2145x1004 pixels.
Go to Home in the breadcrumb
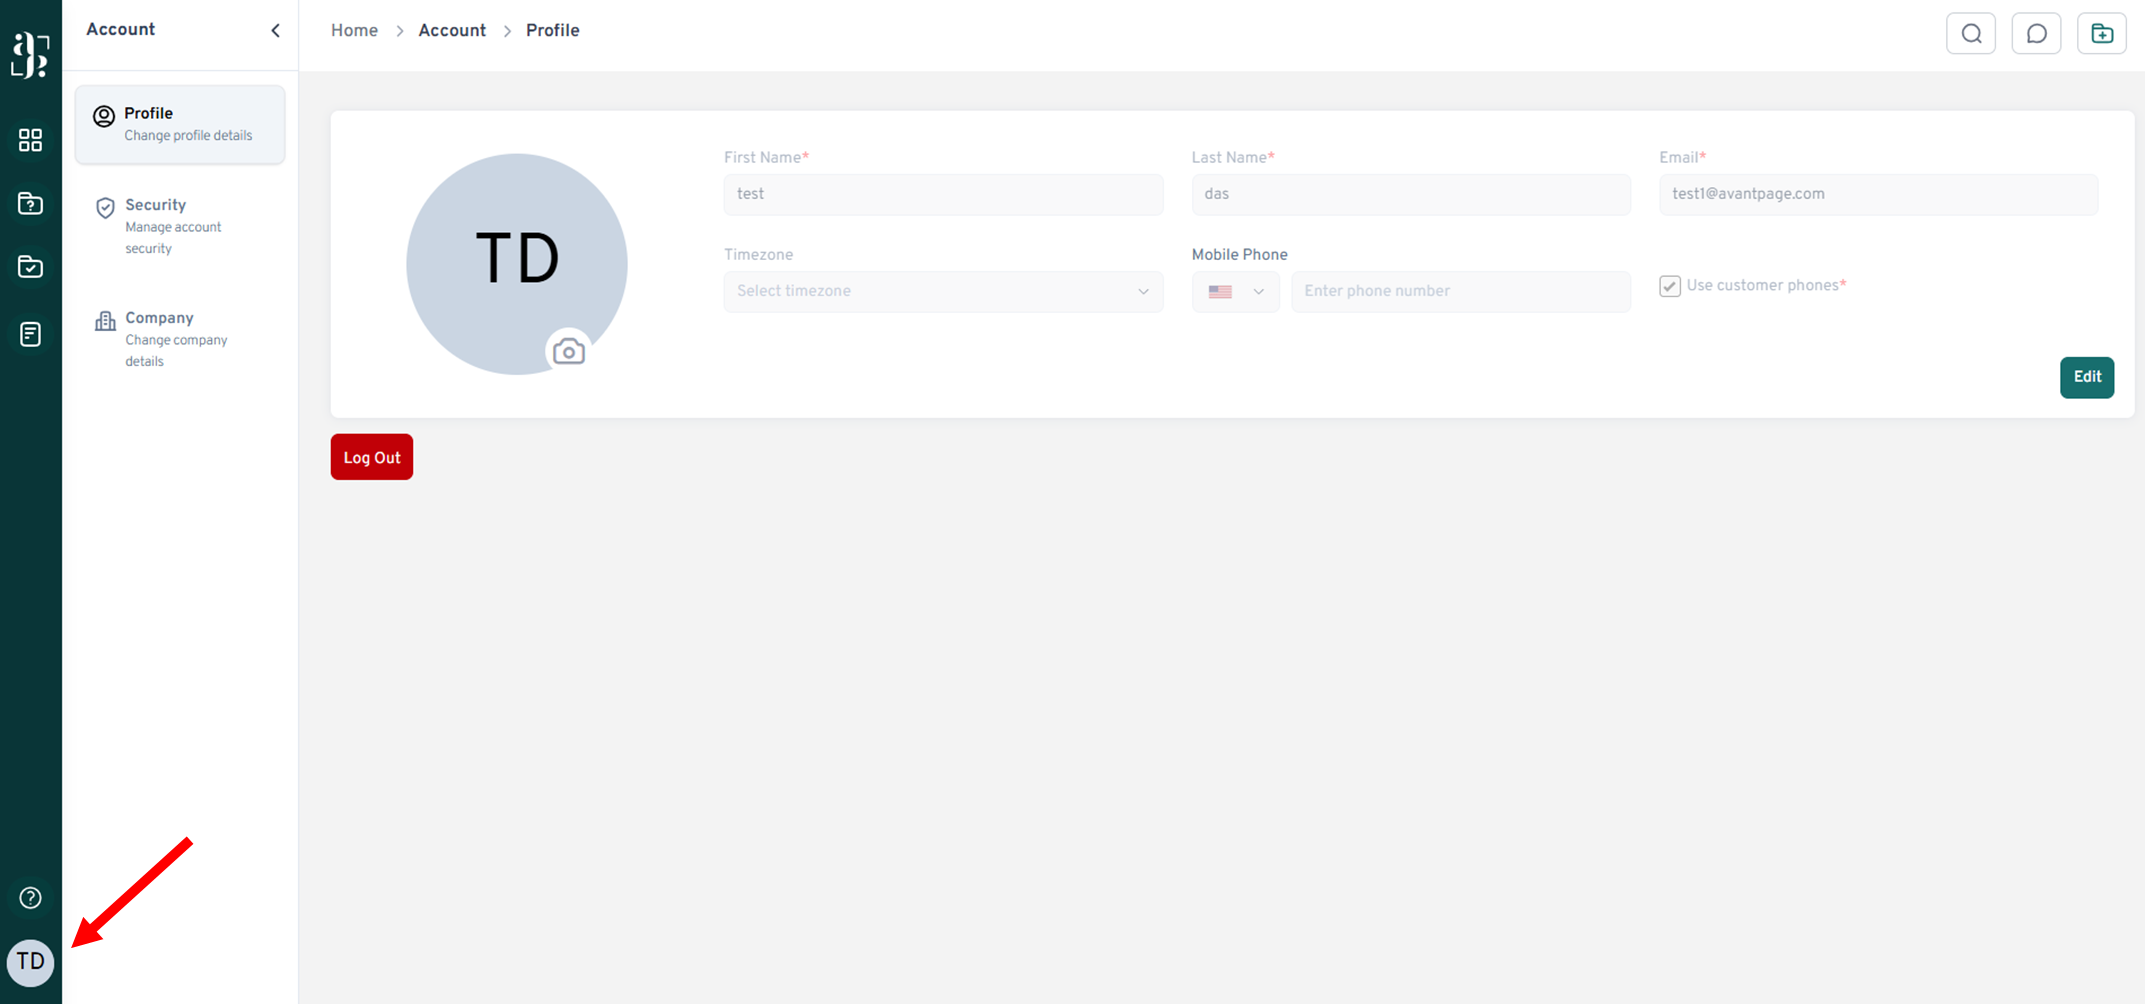click(x=354, y=31)
